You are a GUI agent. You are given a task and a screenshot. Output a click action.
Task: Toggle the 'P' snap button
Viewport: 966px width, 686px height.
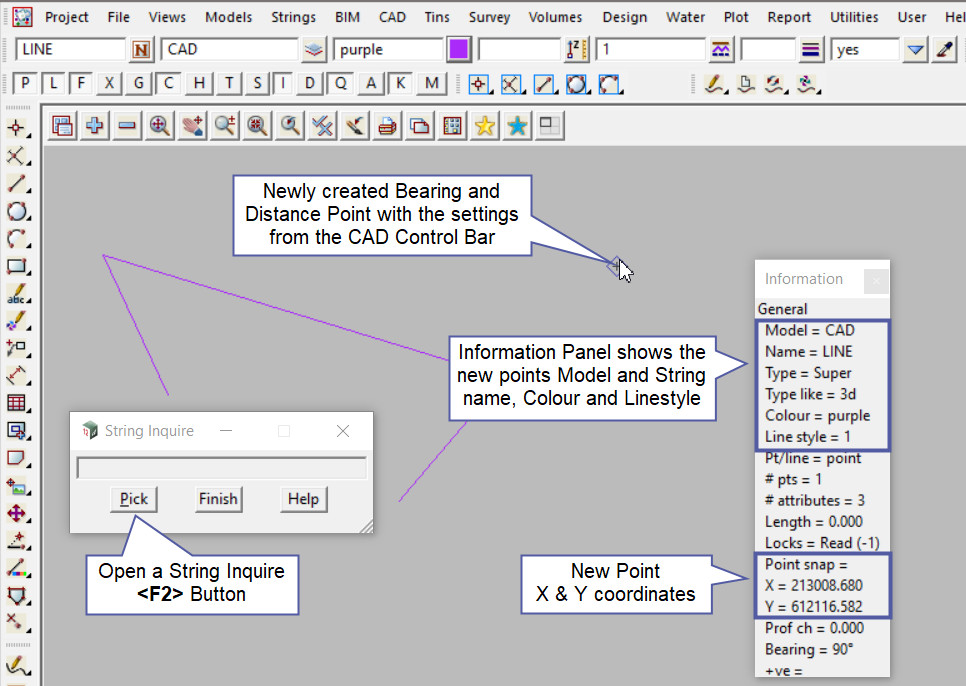pyautogui.click(x=25, y=83)
